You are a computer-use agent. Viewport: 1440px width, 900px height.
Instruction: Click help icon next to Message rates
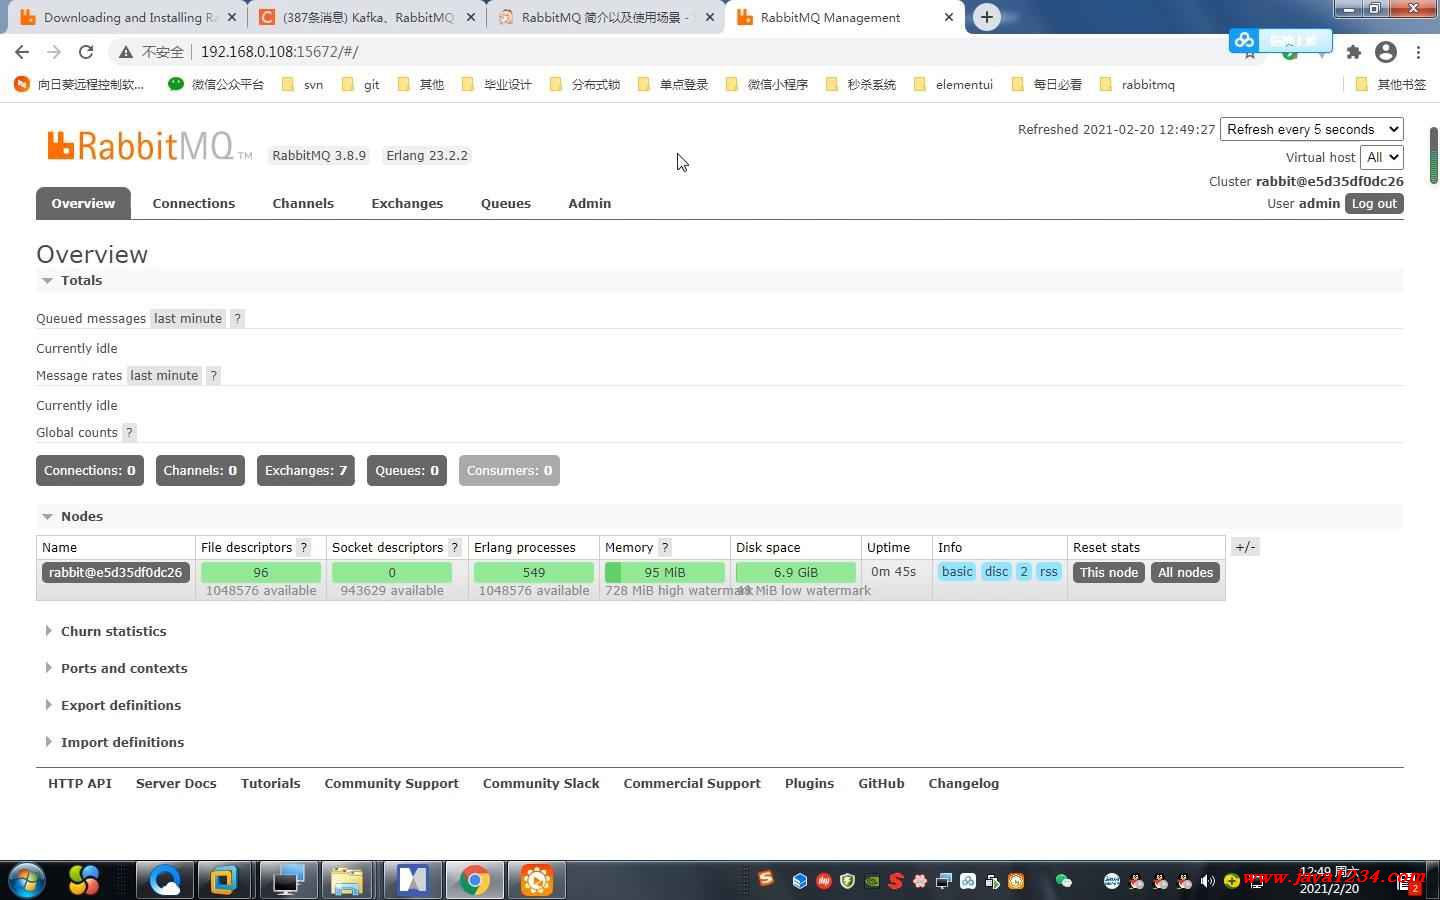tap(213, 376)
